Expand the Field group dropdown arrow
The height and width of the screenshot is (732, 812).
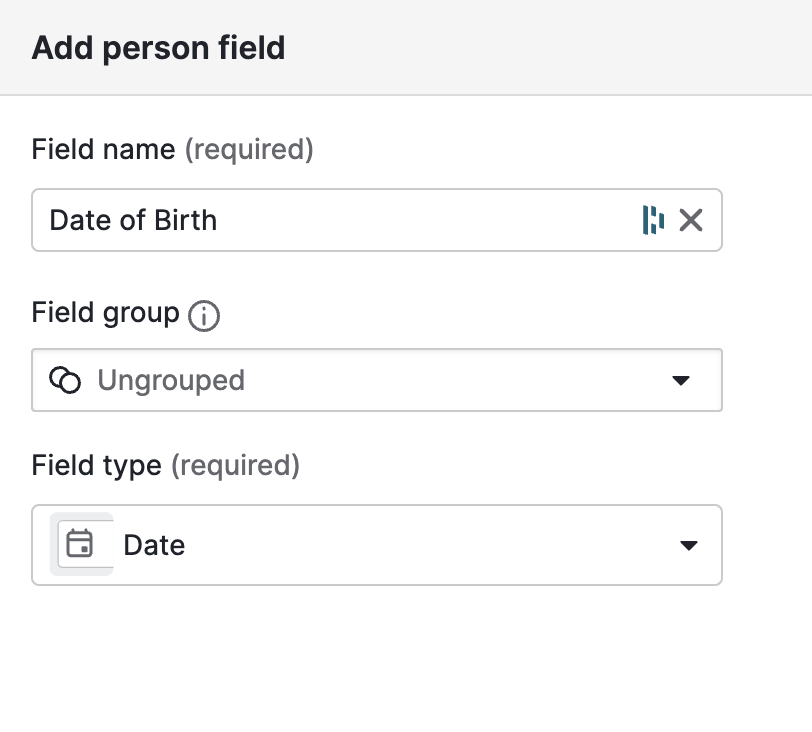point(681,380)
